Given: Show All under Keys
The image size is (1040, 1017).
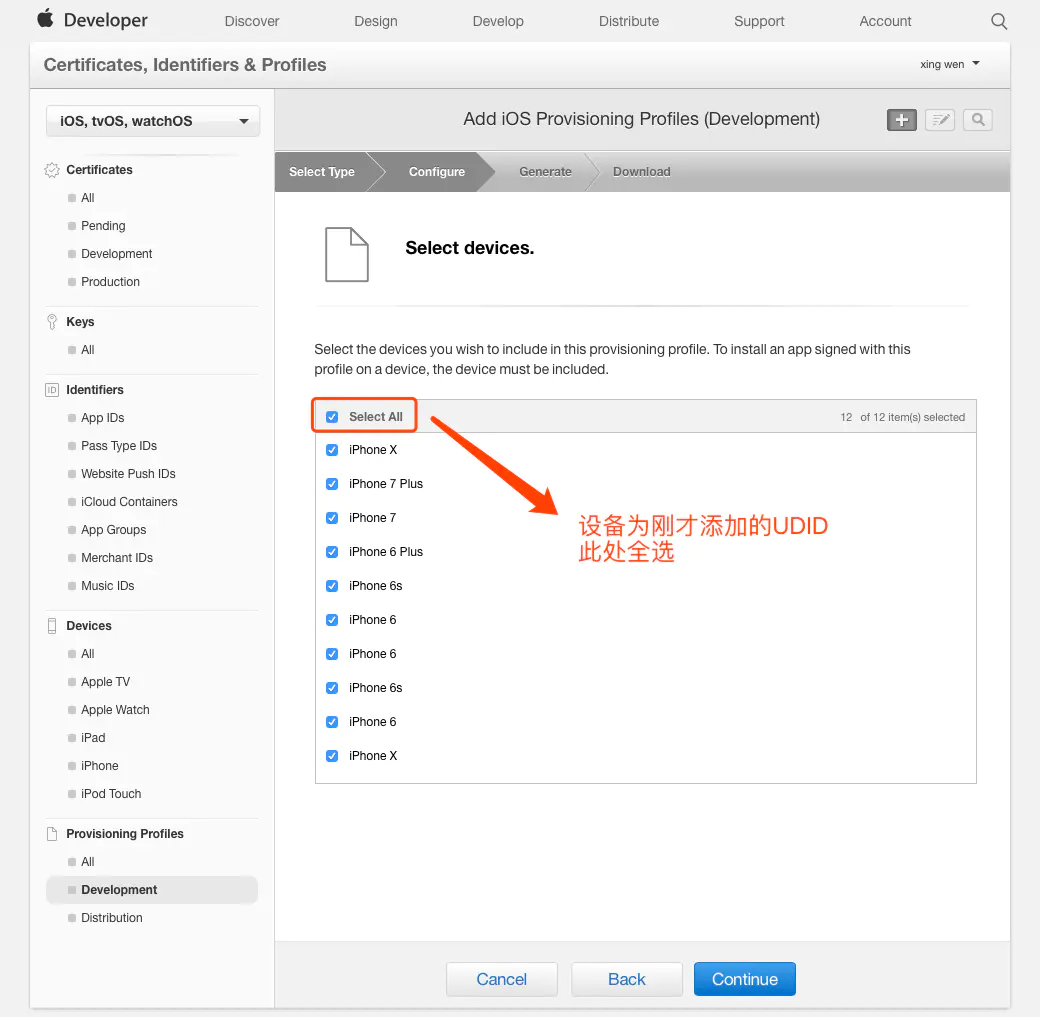Looking at the screenshot, I should 88,350.
